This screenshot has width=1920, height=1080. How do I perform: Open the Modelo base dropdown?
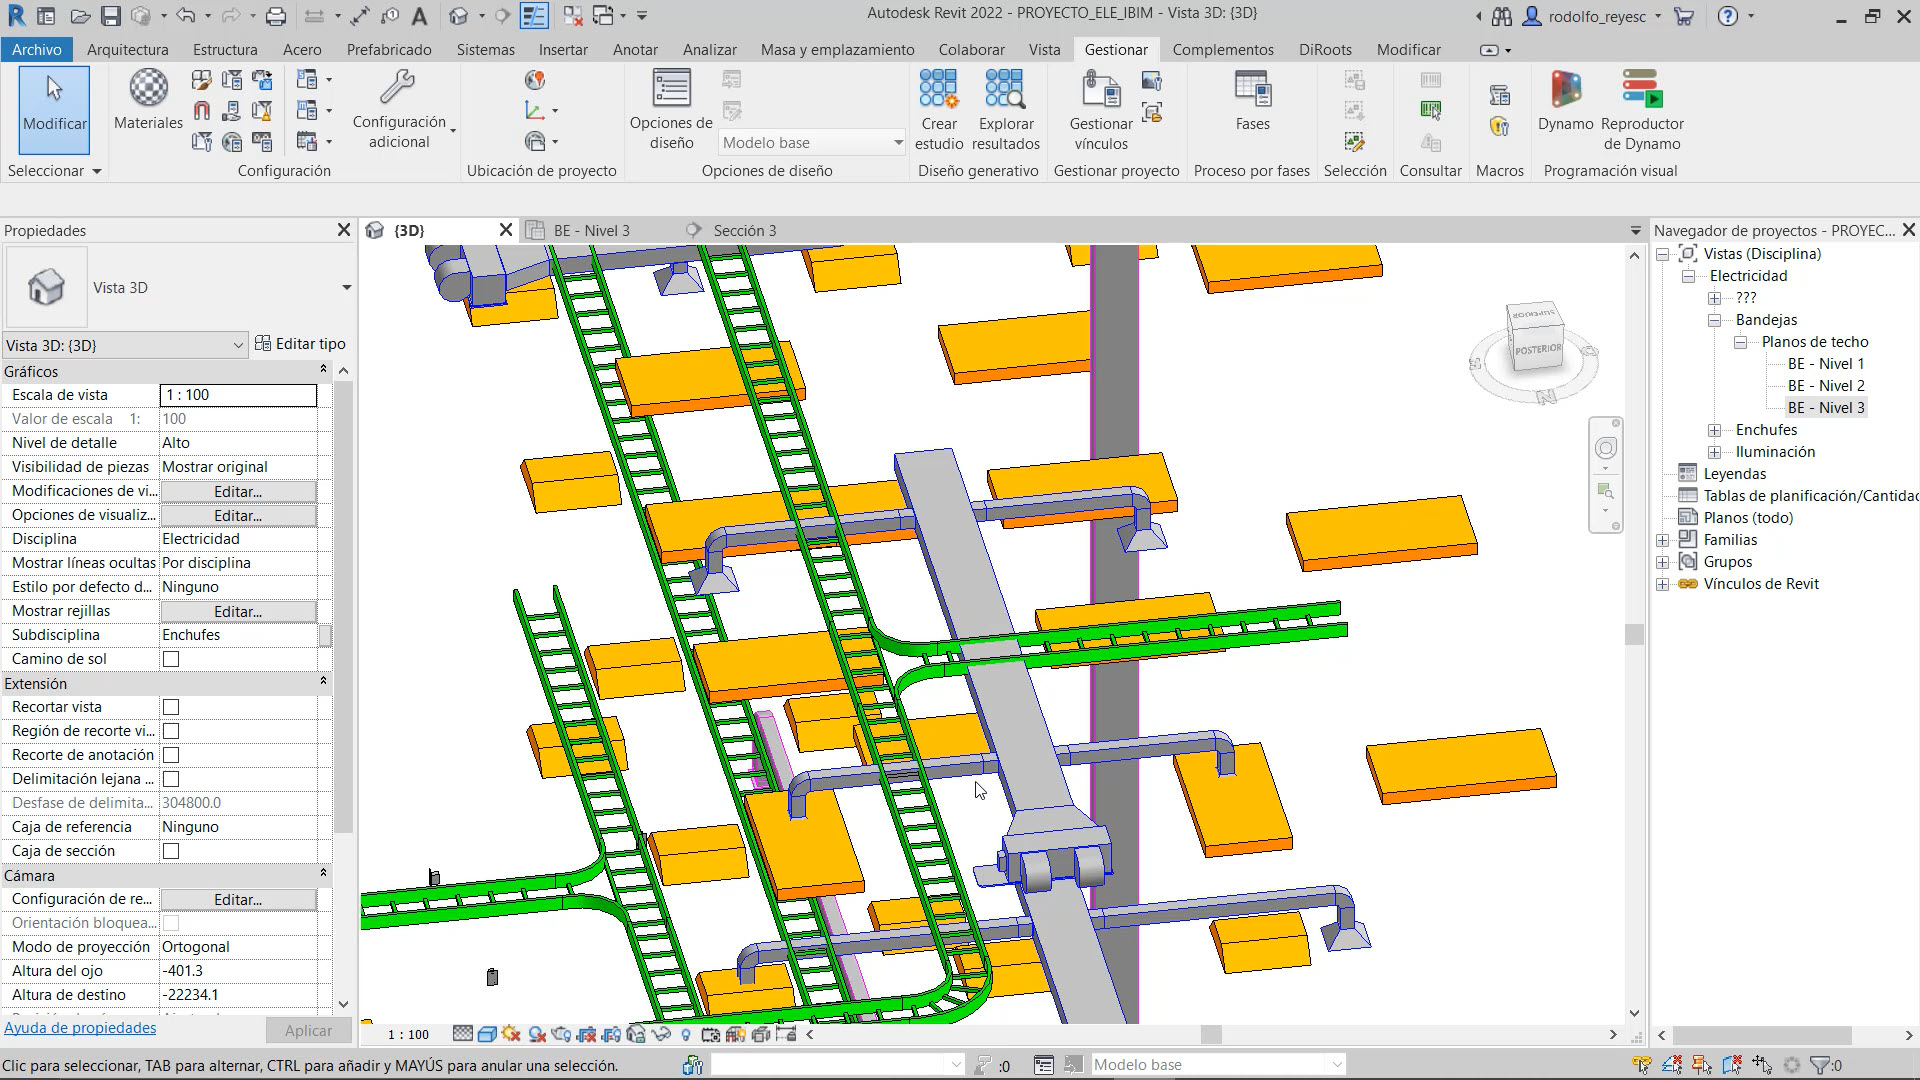click(898, 142)
